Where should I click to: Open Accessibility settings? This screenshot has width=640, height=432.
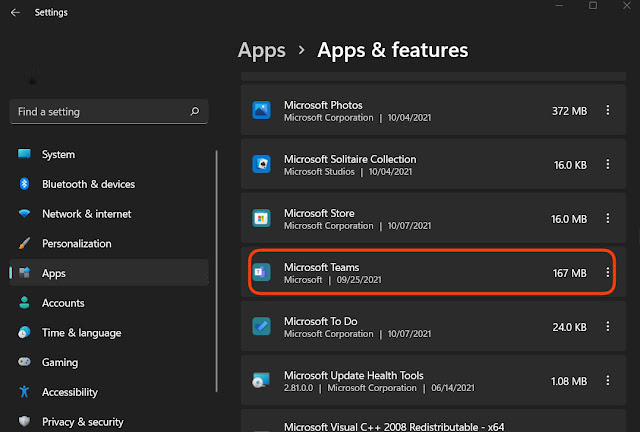109,392
